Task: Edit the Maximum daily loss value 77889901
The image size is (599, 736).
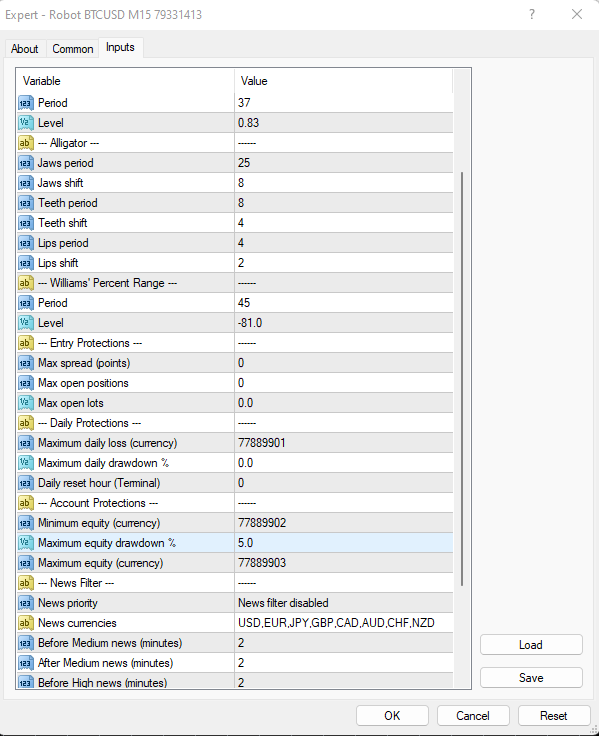Action: (x=344, y=443)
